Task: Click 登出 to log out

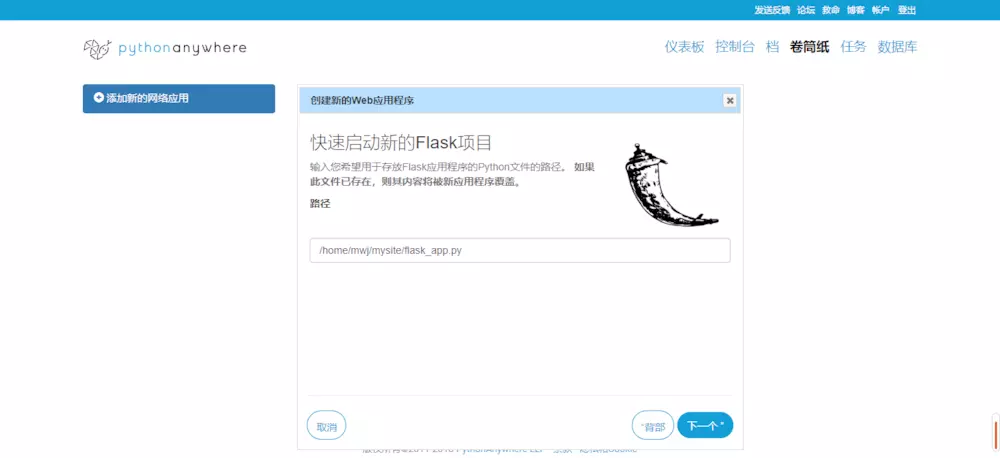Action: tap(906, 10)
